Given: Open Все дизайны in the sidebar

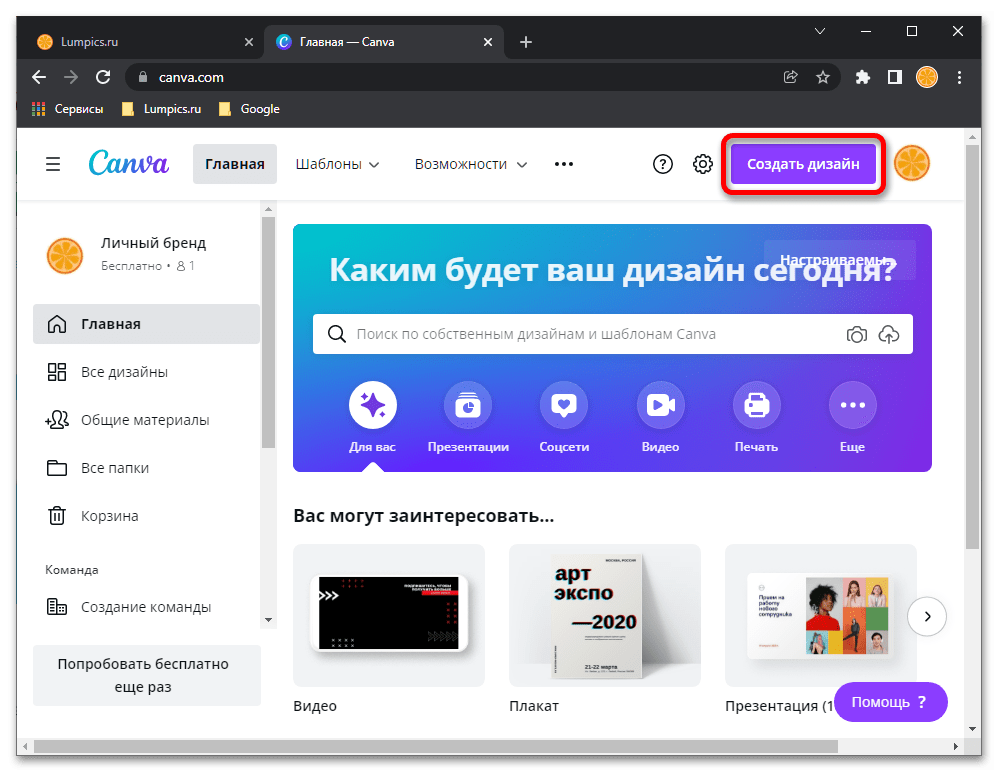Looking at the screenshot, I should (x=124, y=372).
